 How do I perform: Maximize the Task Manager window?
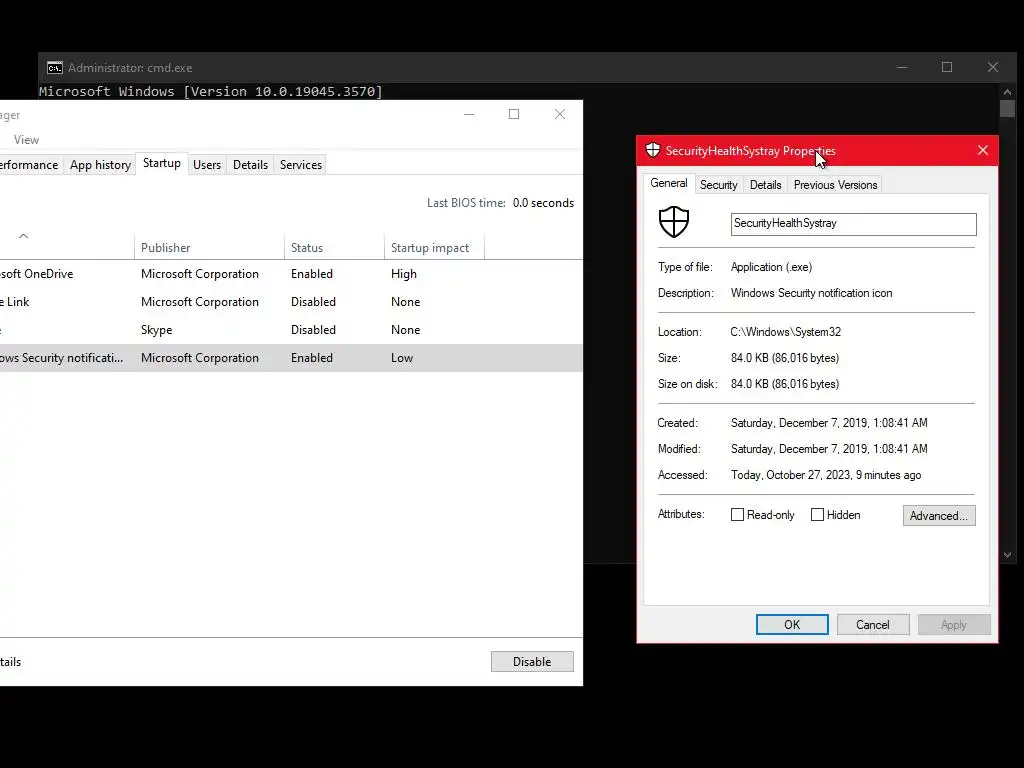click(x=514, y=114)
